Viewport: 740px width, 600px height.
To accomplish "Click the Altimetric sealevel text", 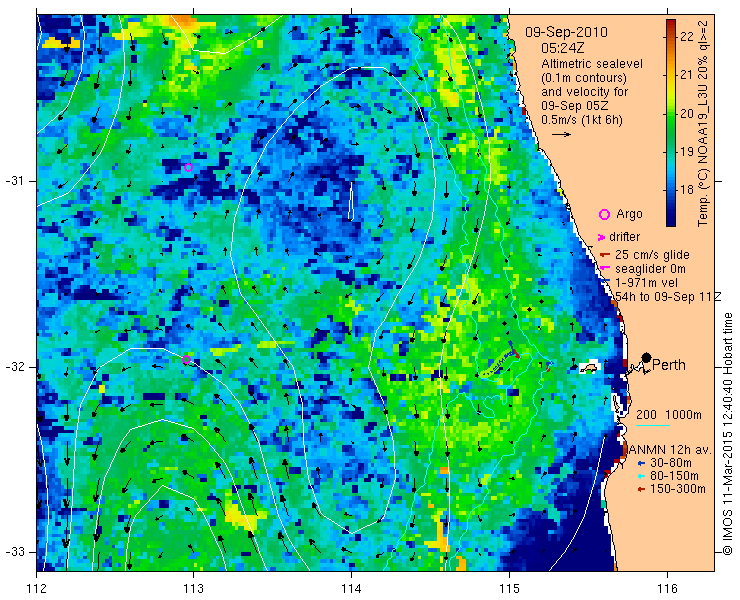I will (592, 63).
